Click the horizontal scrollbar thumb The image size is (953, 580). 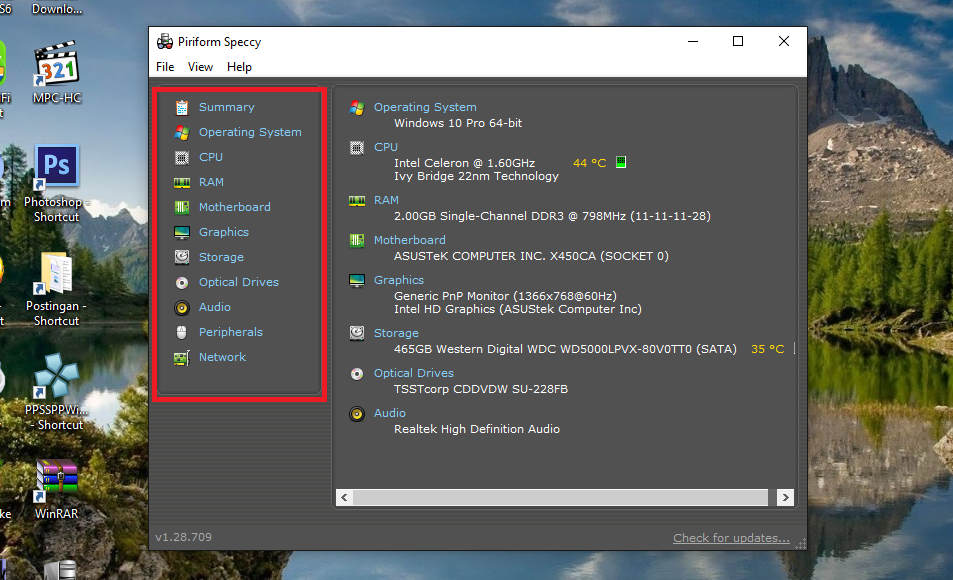560,497
